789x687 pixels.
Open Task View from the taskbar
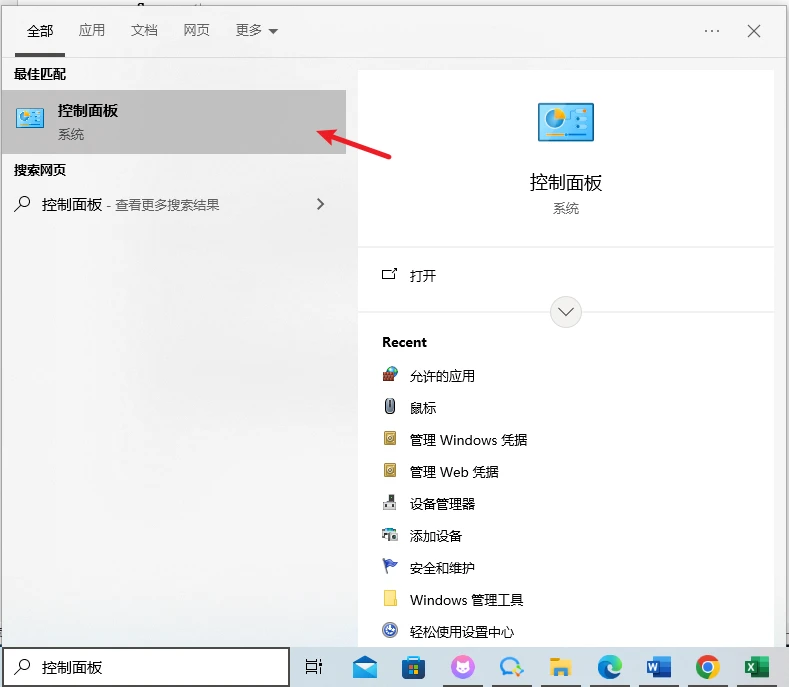pyautogui.click(x=314, y=667)
